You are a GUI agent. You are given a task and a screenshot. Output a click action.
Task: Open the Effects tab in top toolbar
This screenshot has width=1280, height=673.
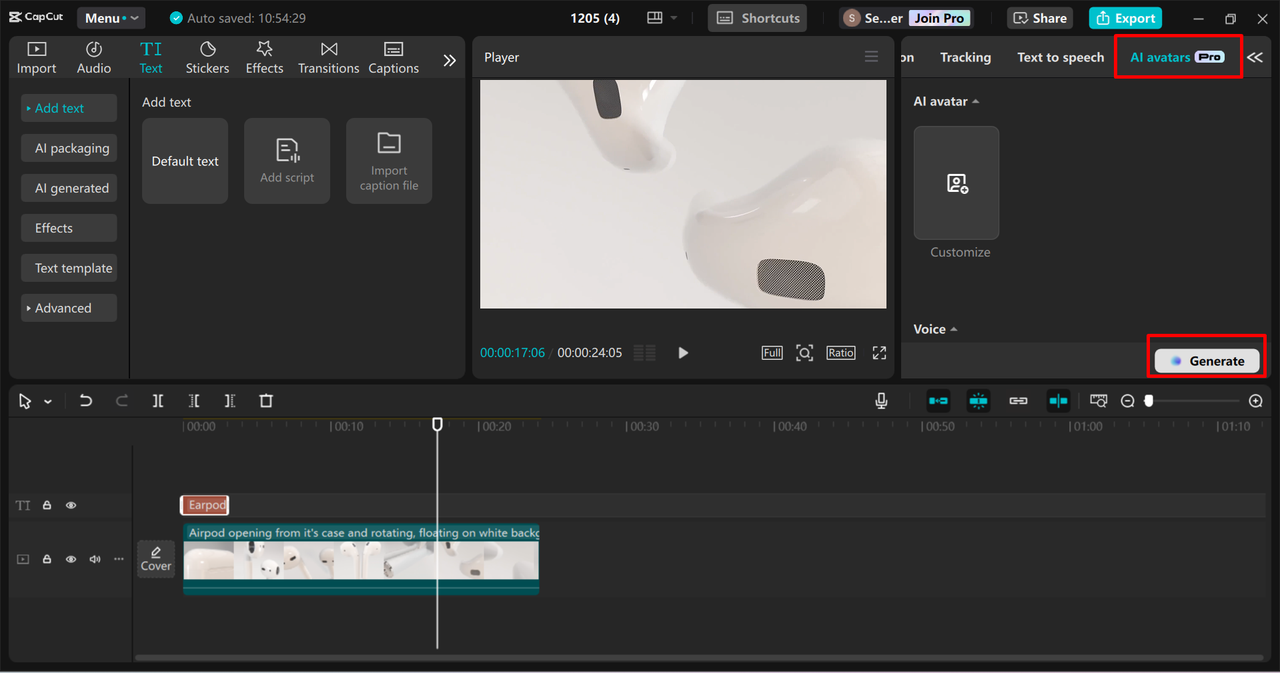click(x=264, y=58)
